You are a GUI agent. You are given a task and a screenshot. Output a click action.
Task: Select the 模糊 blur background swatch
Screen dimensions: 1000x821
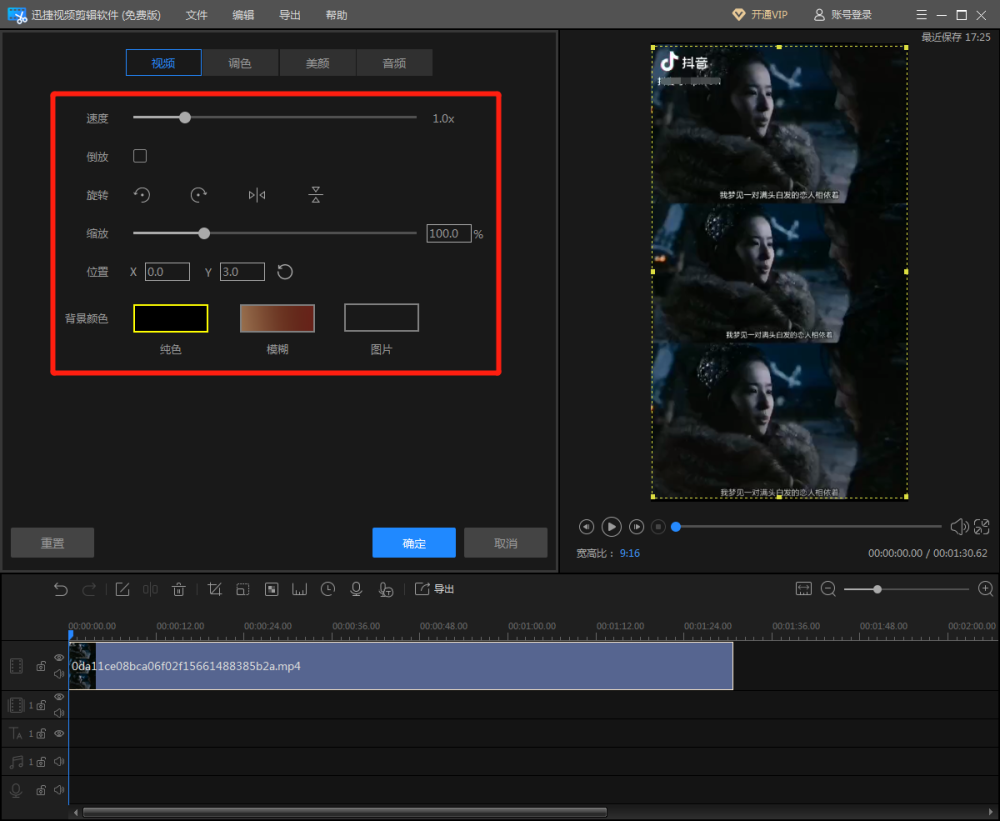coord(277,318)
